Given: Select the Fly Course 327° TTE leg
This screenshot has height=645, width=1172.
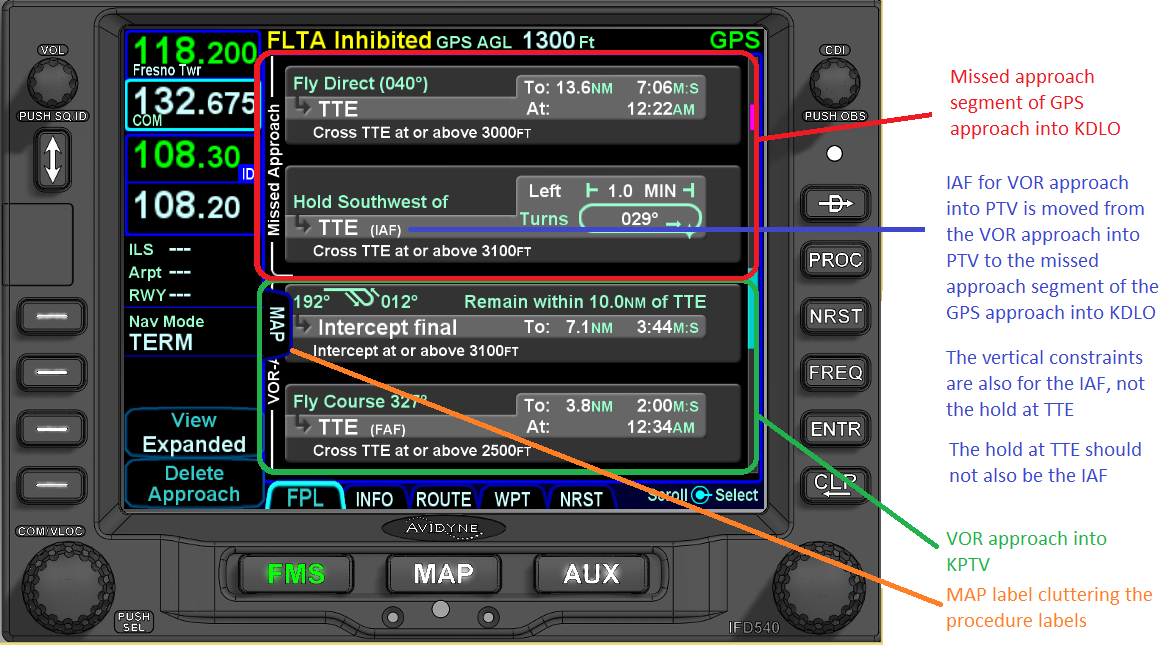Looking at the screenshot, I should tap(513, 425).
